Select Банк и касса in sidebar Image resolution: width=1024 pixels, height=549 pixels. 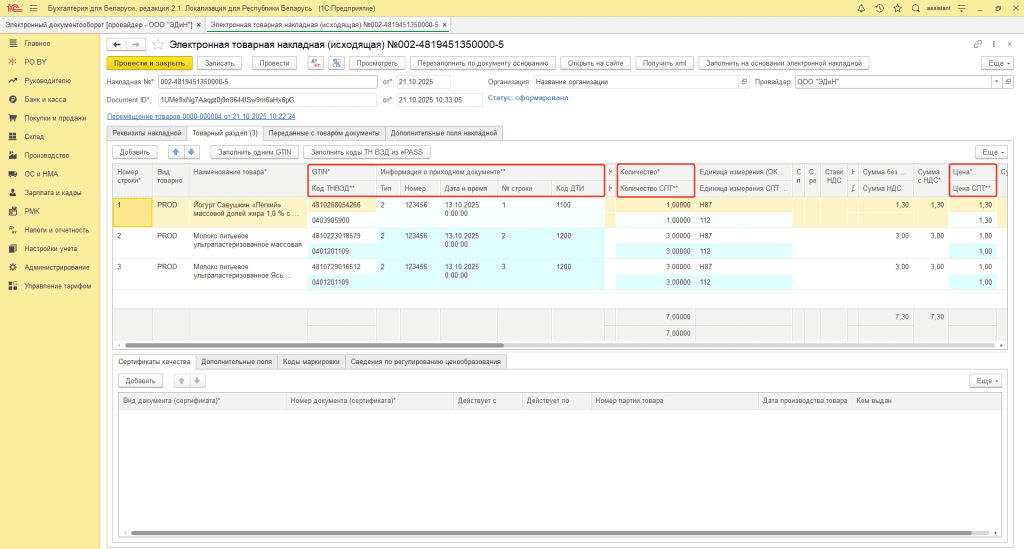pyautogui.click(x=47, y=99)
